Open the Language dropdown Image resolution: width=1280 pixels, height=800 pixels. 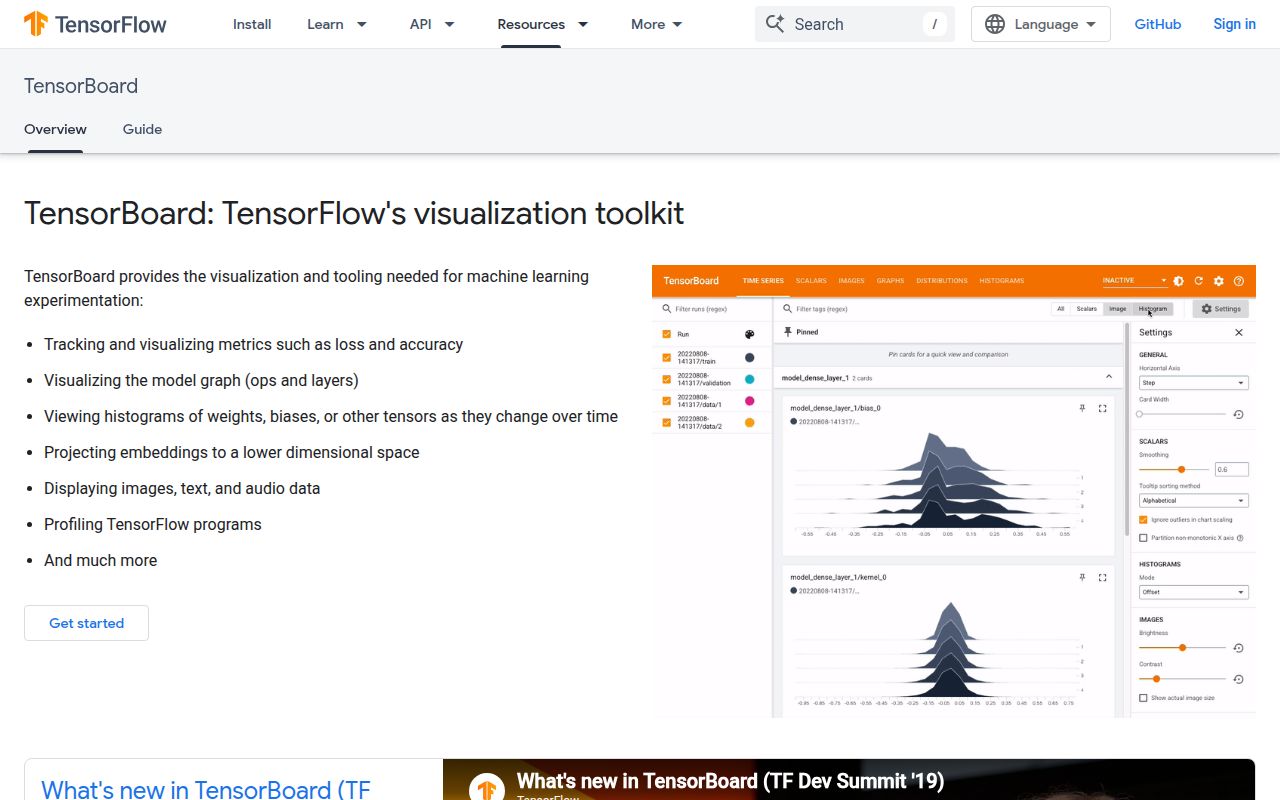coord(1041,24)
